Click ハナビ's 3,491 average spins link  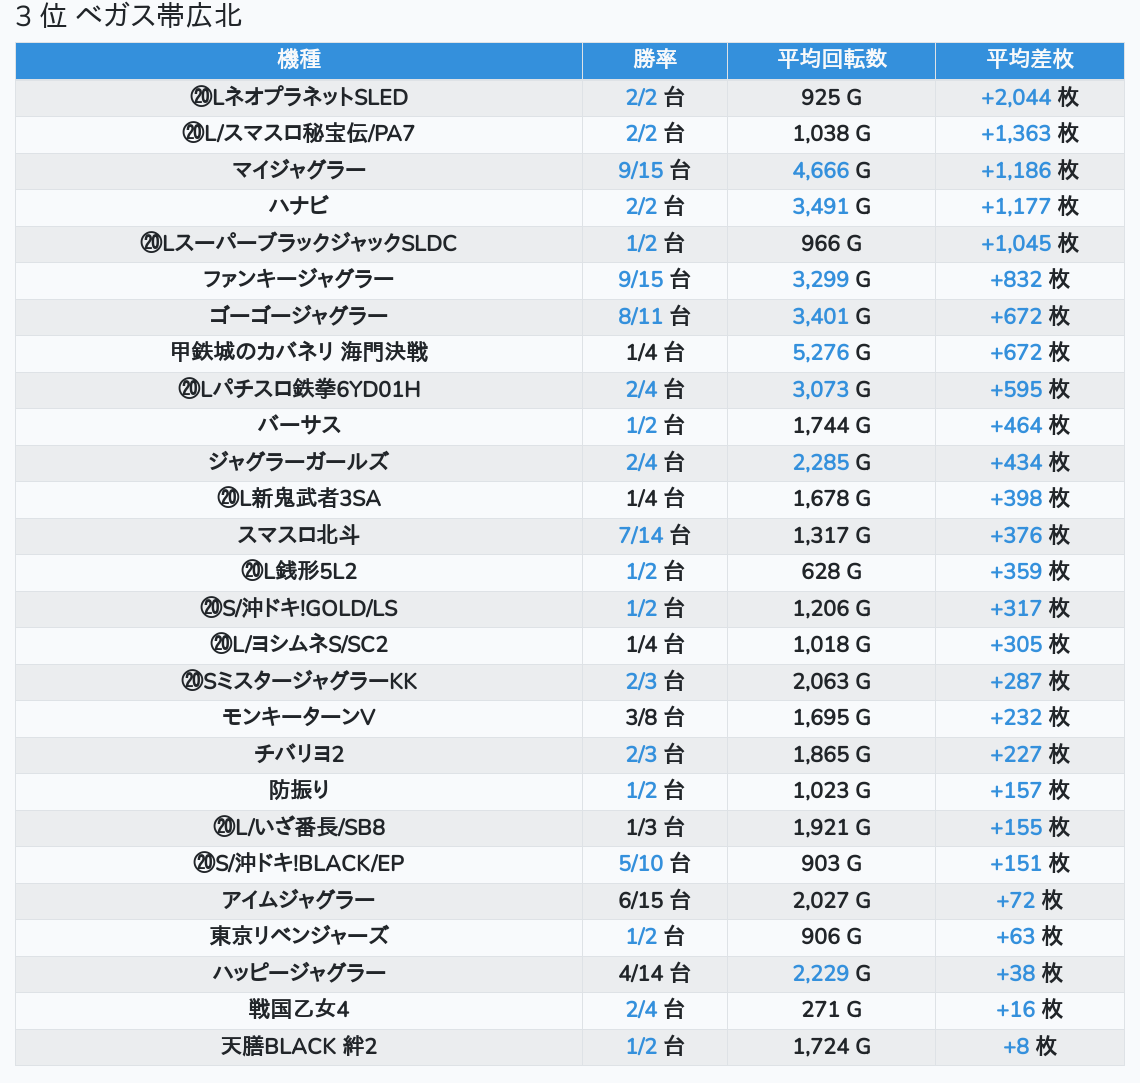tap(820, 207)
